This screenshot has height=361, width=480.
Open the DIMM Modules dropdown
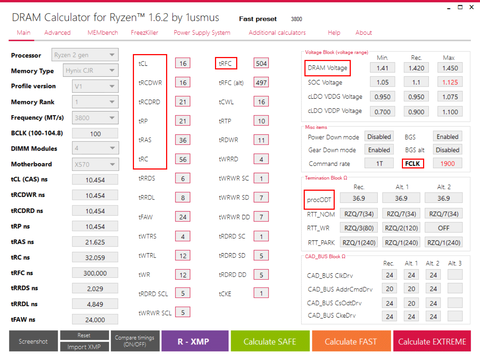pyautogui.click(x=95, y=148)
